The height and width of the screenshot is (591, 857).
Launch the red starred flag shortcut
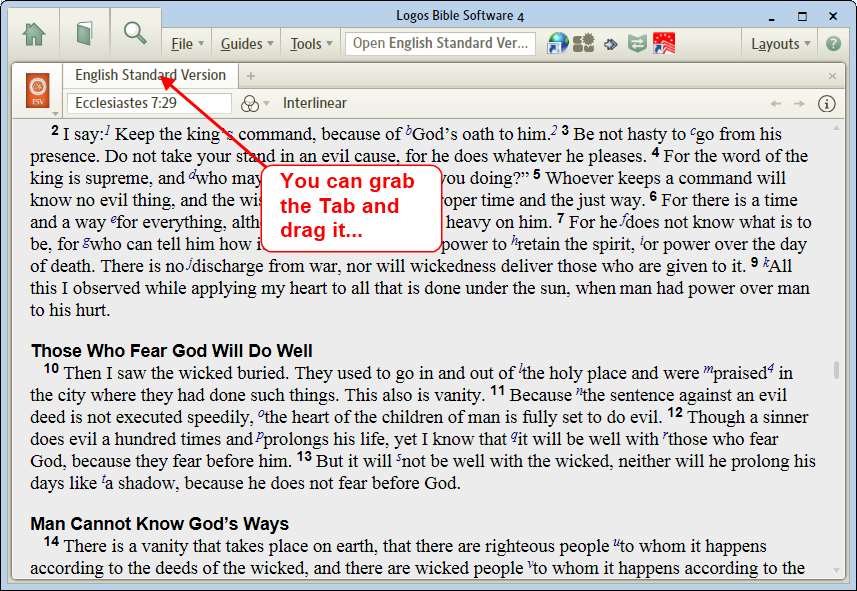pyautogui.click(x=664, y=43)
